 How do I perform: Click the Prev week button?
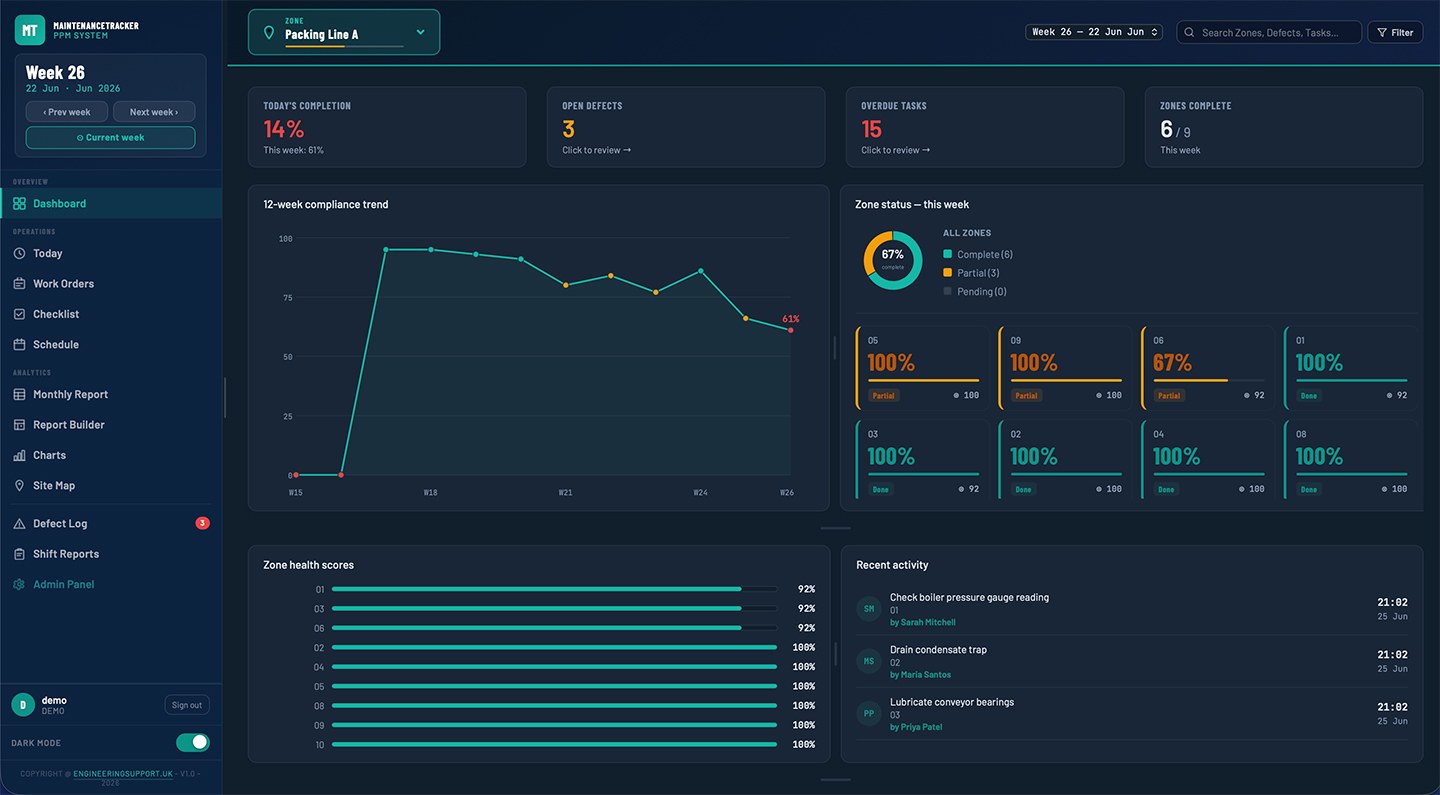click(67, 112)
